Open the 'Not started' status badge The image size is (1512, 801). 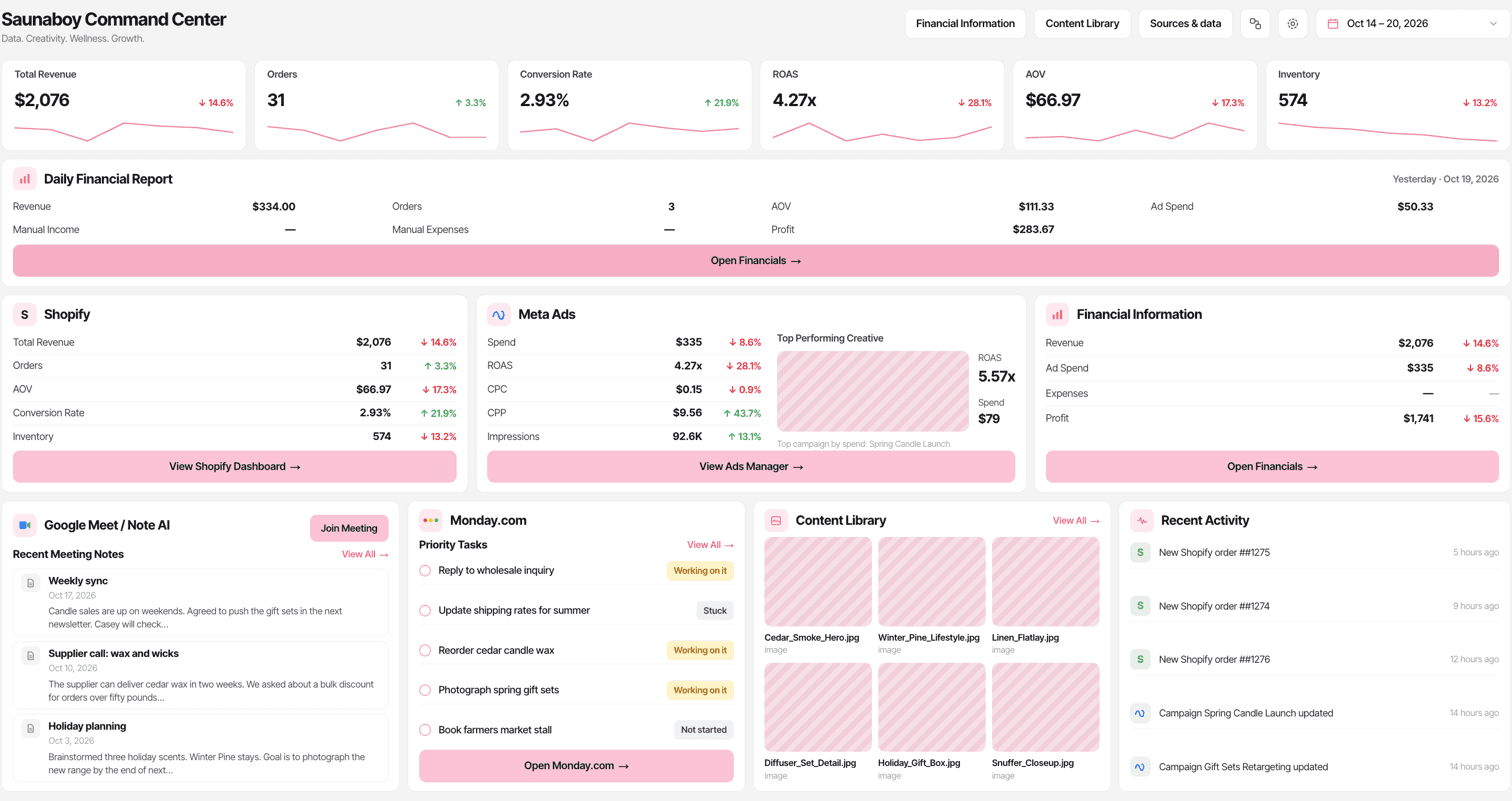(704, 730)
